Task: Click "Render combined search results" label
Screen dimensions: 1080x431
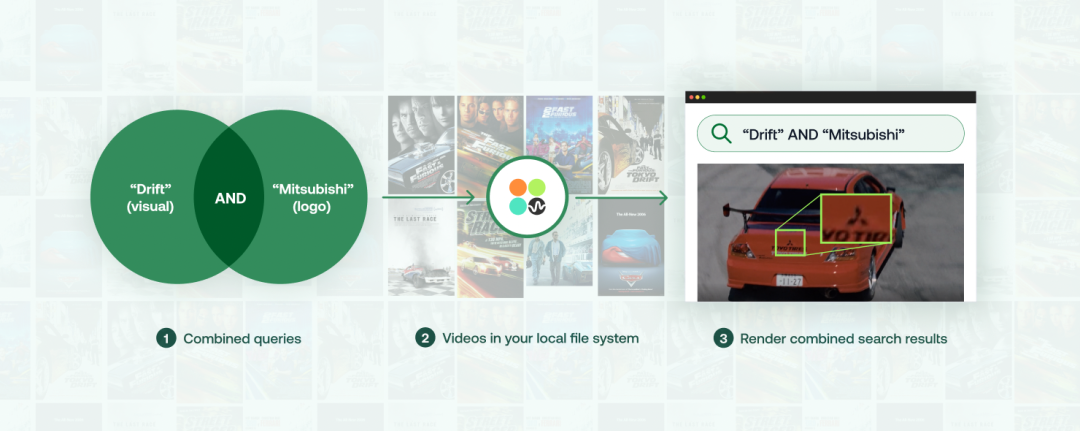Action: pos(843,339)
